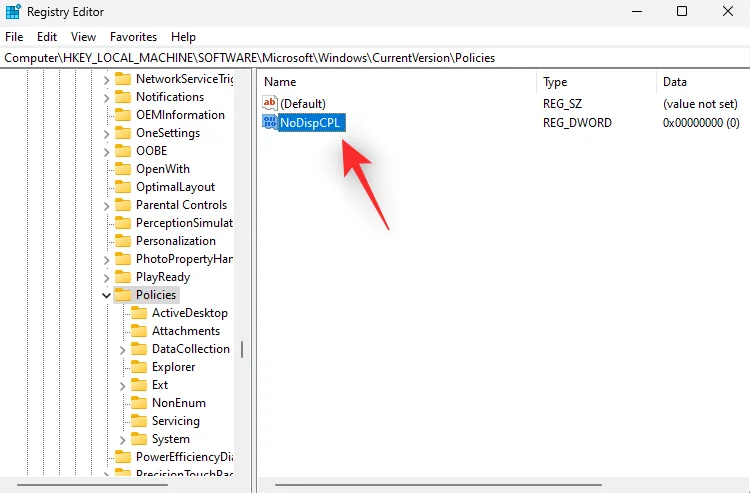Expand the NetworkServiceTriggers key

click(107, 79)
